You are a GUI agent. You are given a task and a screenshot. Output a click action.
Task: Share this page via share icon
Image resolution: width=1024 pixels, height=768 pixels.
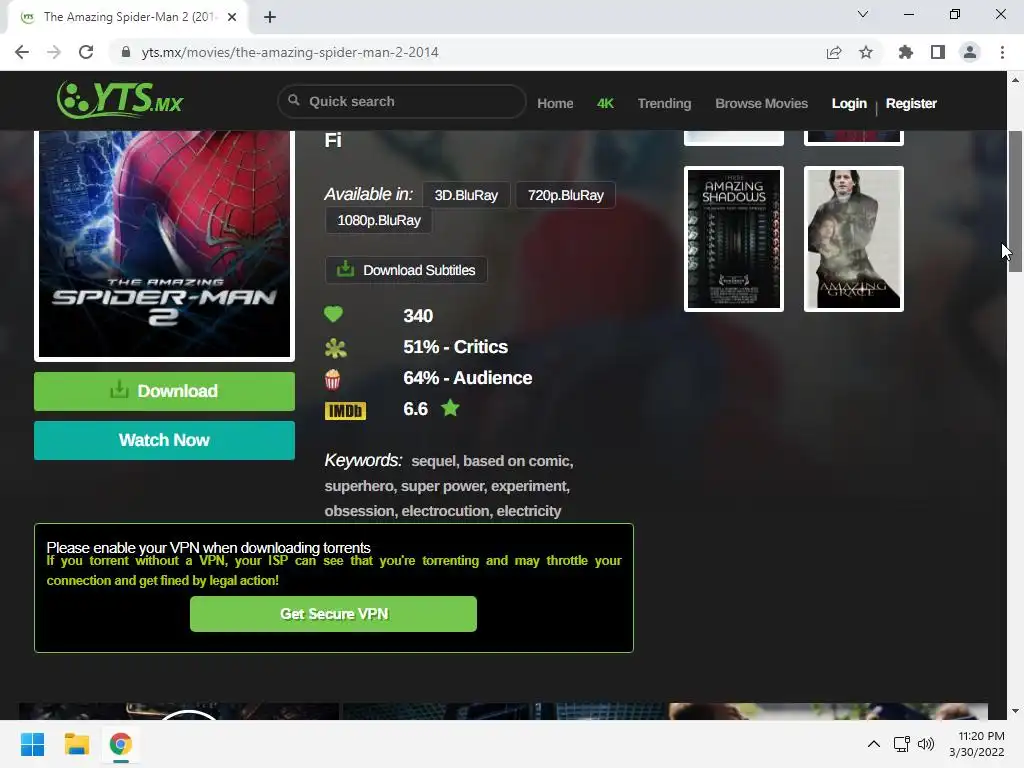tap(834, 52)
